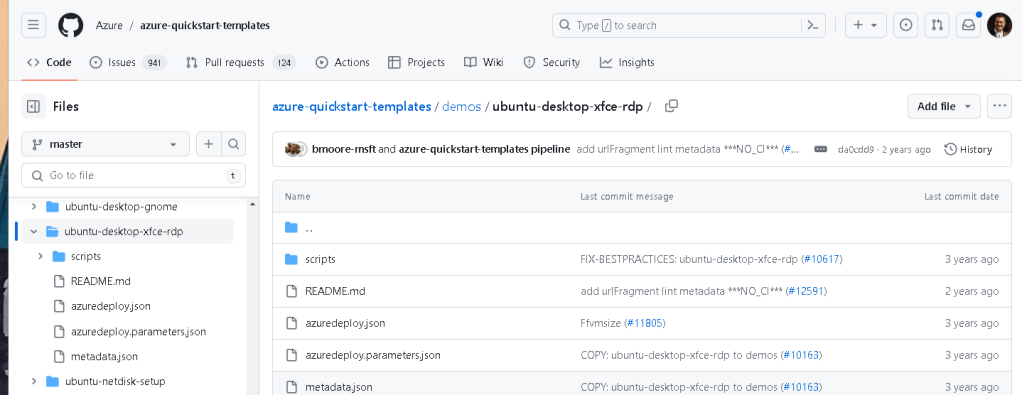Image resolution: width=1022 pixels, height=395 pixels.
Task: Copy the path with the copy icon
Action: 671,106
